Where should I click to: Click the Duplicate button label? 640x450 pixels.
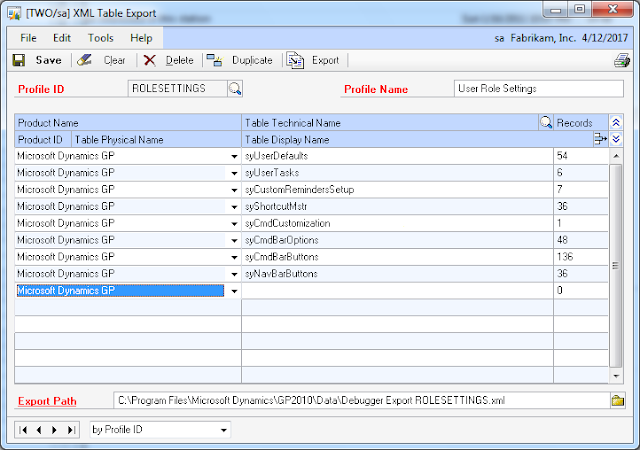252,60
